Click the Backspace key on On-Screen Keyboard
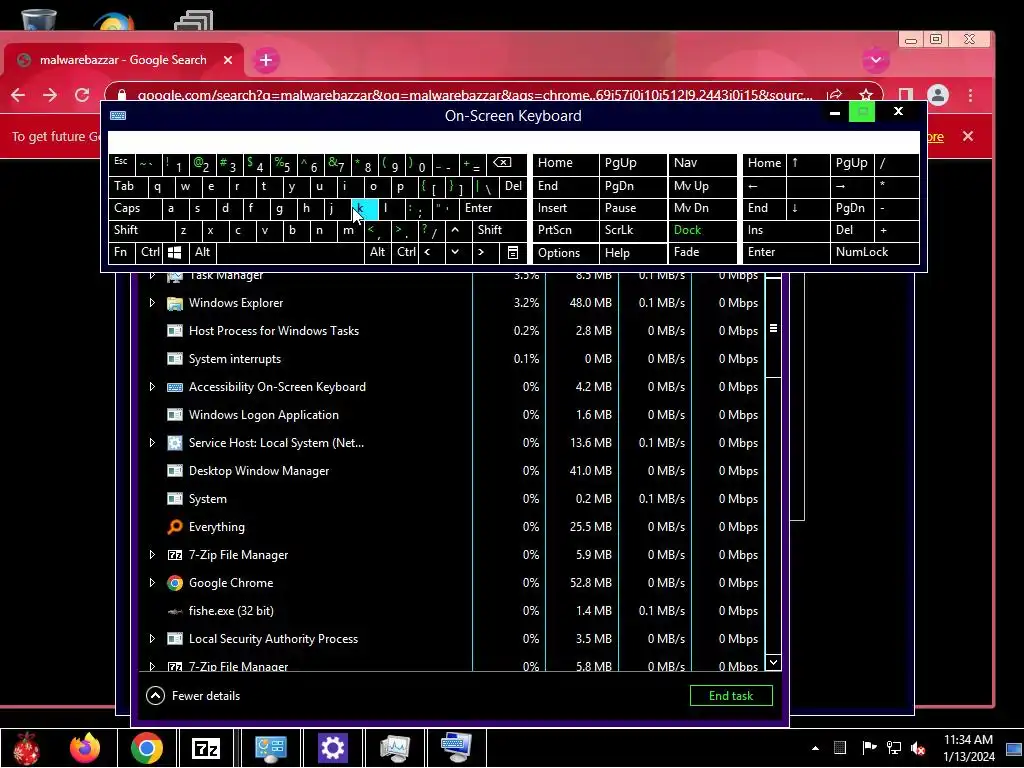This screenshot has height=768, width=1024. pyautogui.click(x=502, y=163)
